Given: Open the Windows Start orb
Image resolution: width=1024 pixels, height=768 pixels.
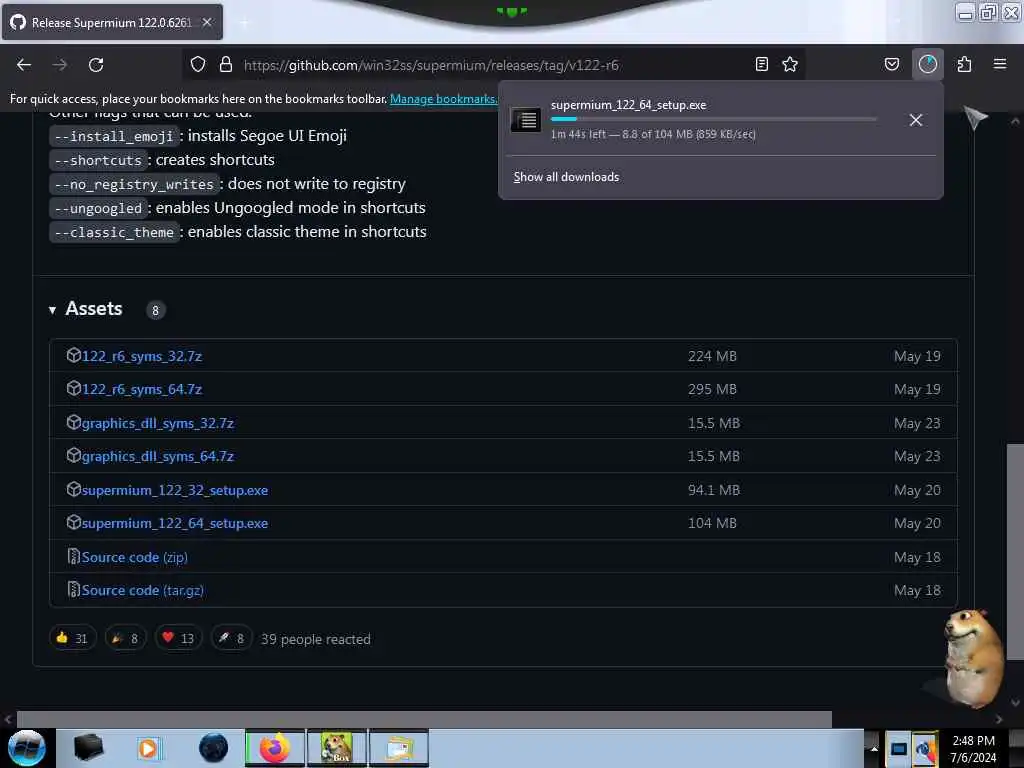Looking at the screenshot, I should coord(27,748).
